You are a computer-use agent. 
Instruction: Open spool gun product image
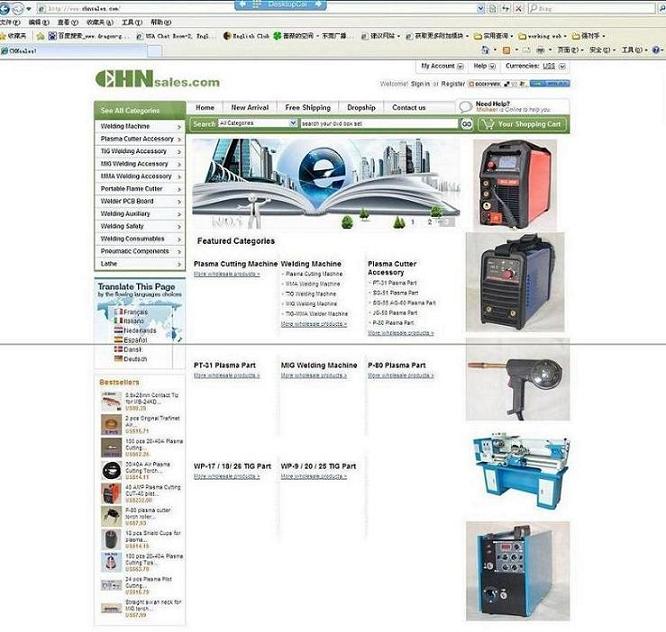click(x=517, y=380)
